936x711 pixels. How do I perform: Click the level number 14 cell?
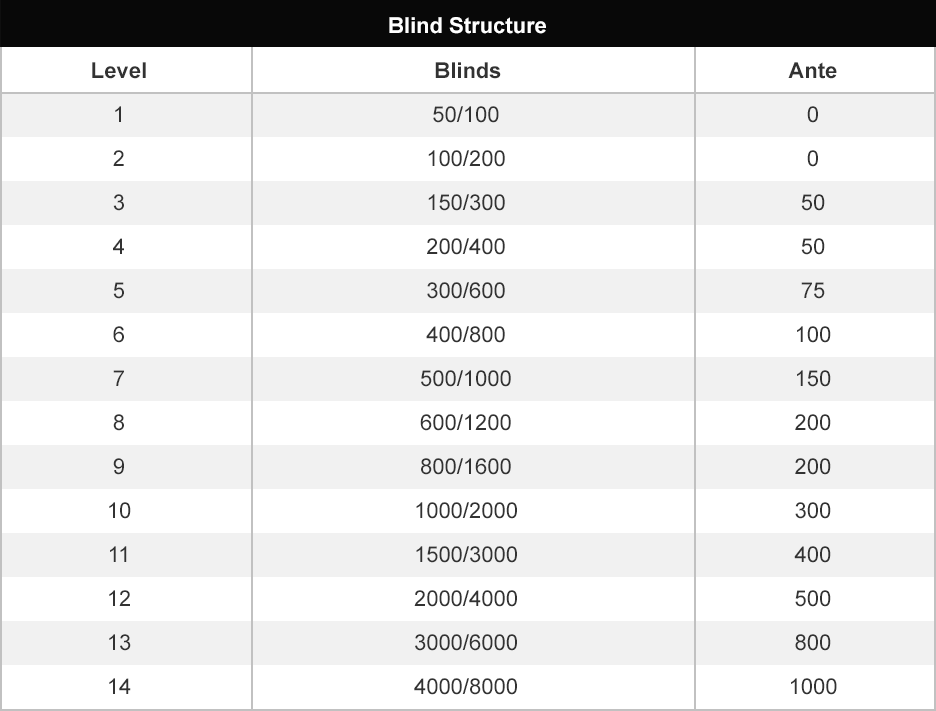[118, 687]
